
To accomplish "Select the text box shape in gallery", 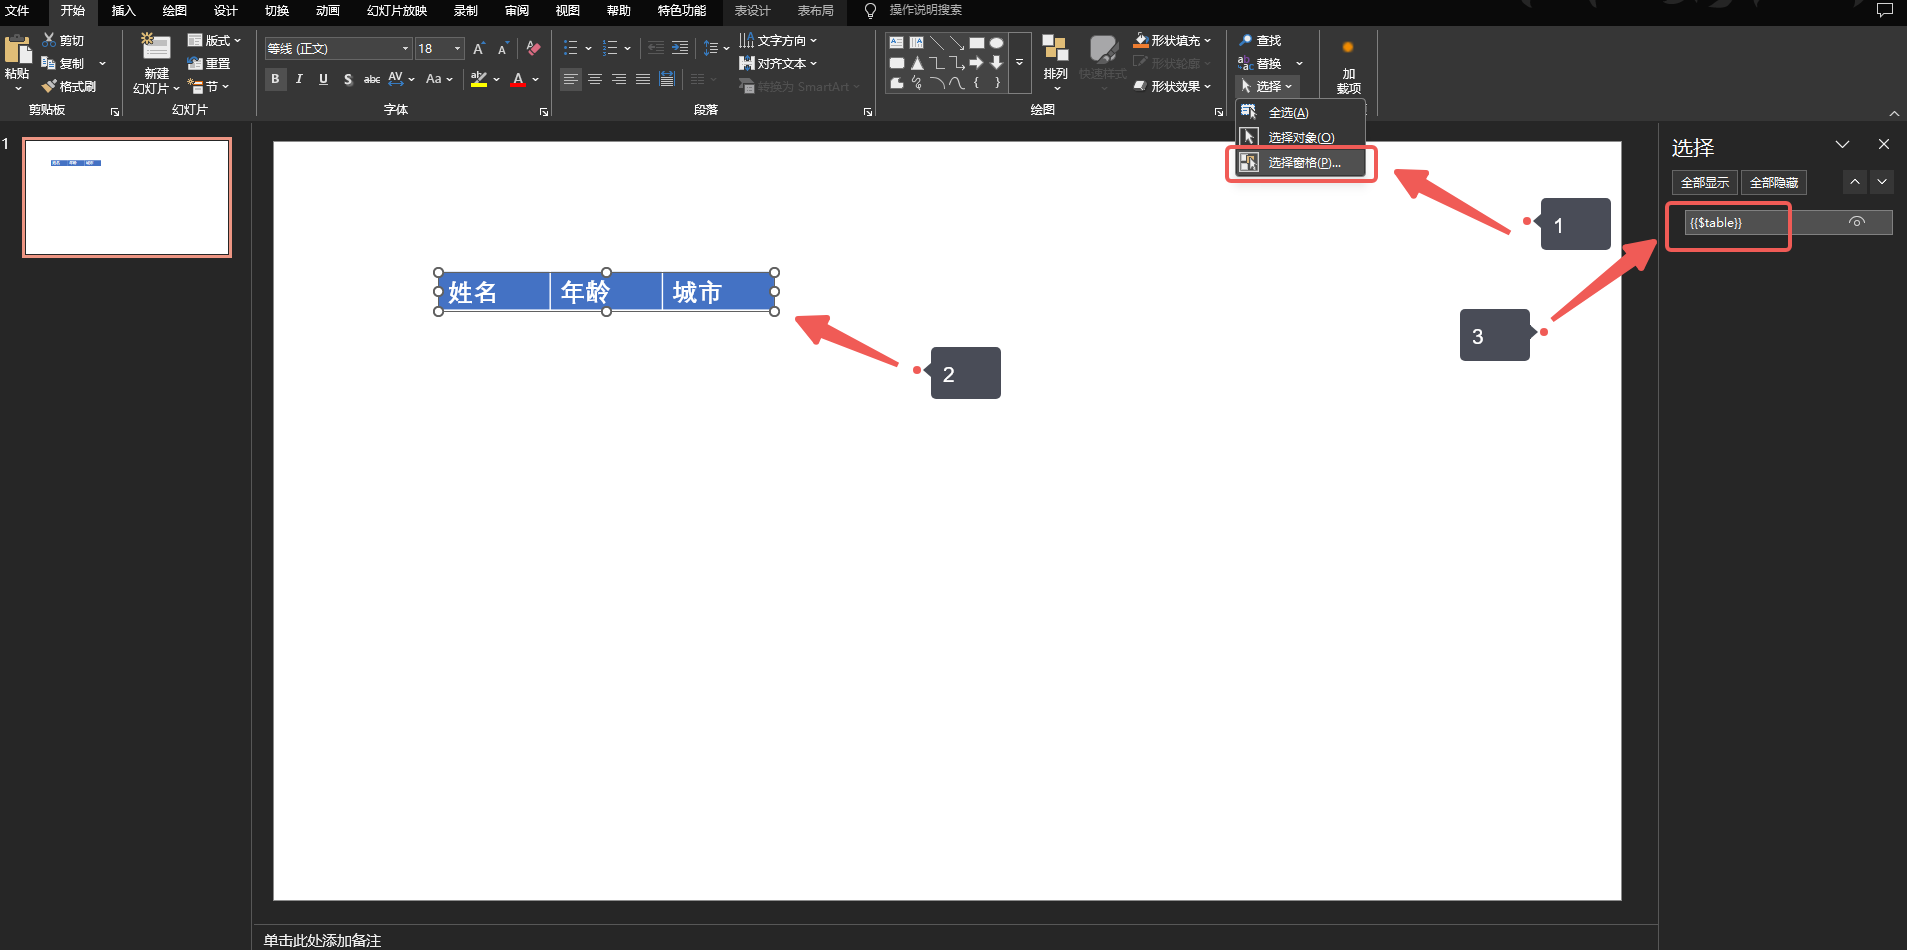I will 897,43.
